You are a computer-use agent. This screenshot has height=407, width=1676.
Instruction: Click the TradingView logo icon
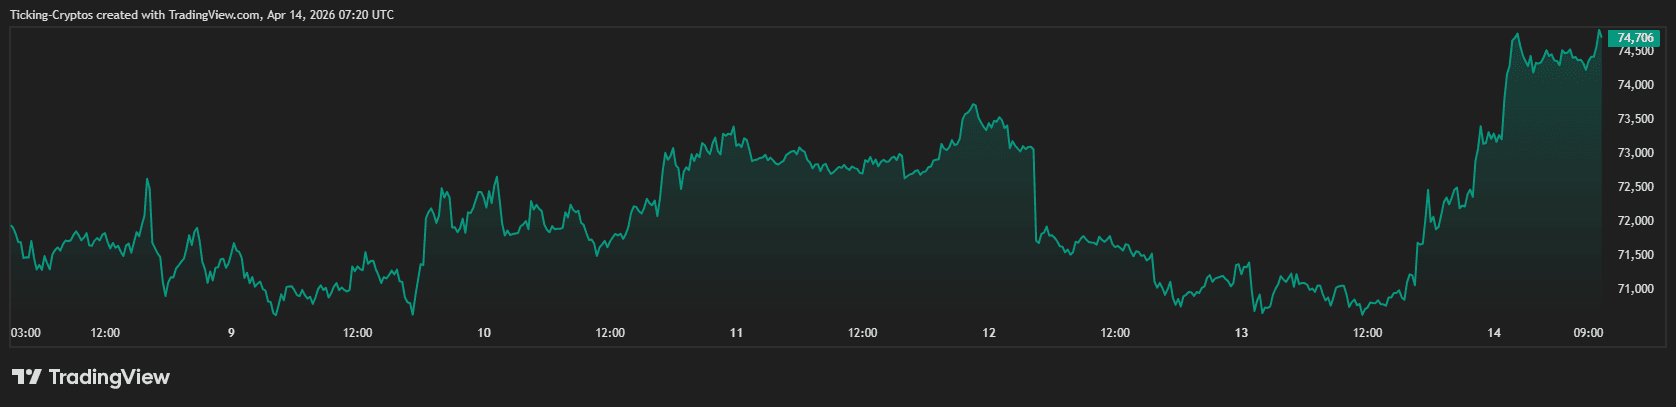[x=26, y=377]
